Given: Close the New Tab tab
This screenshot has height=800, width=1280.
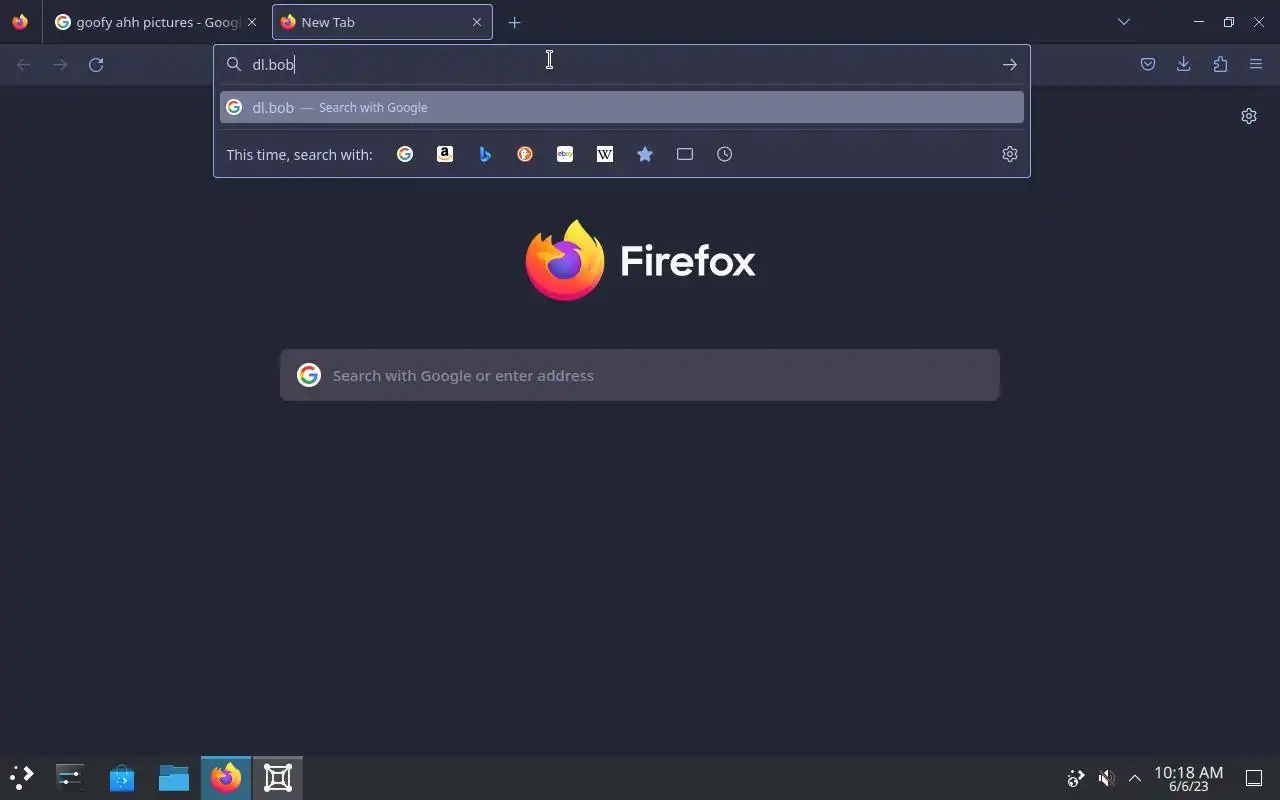Looking at the screenshot, I should [x=477, y=22].
